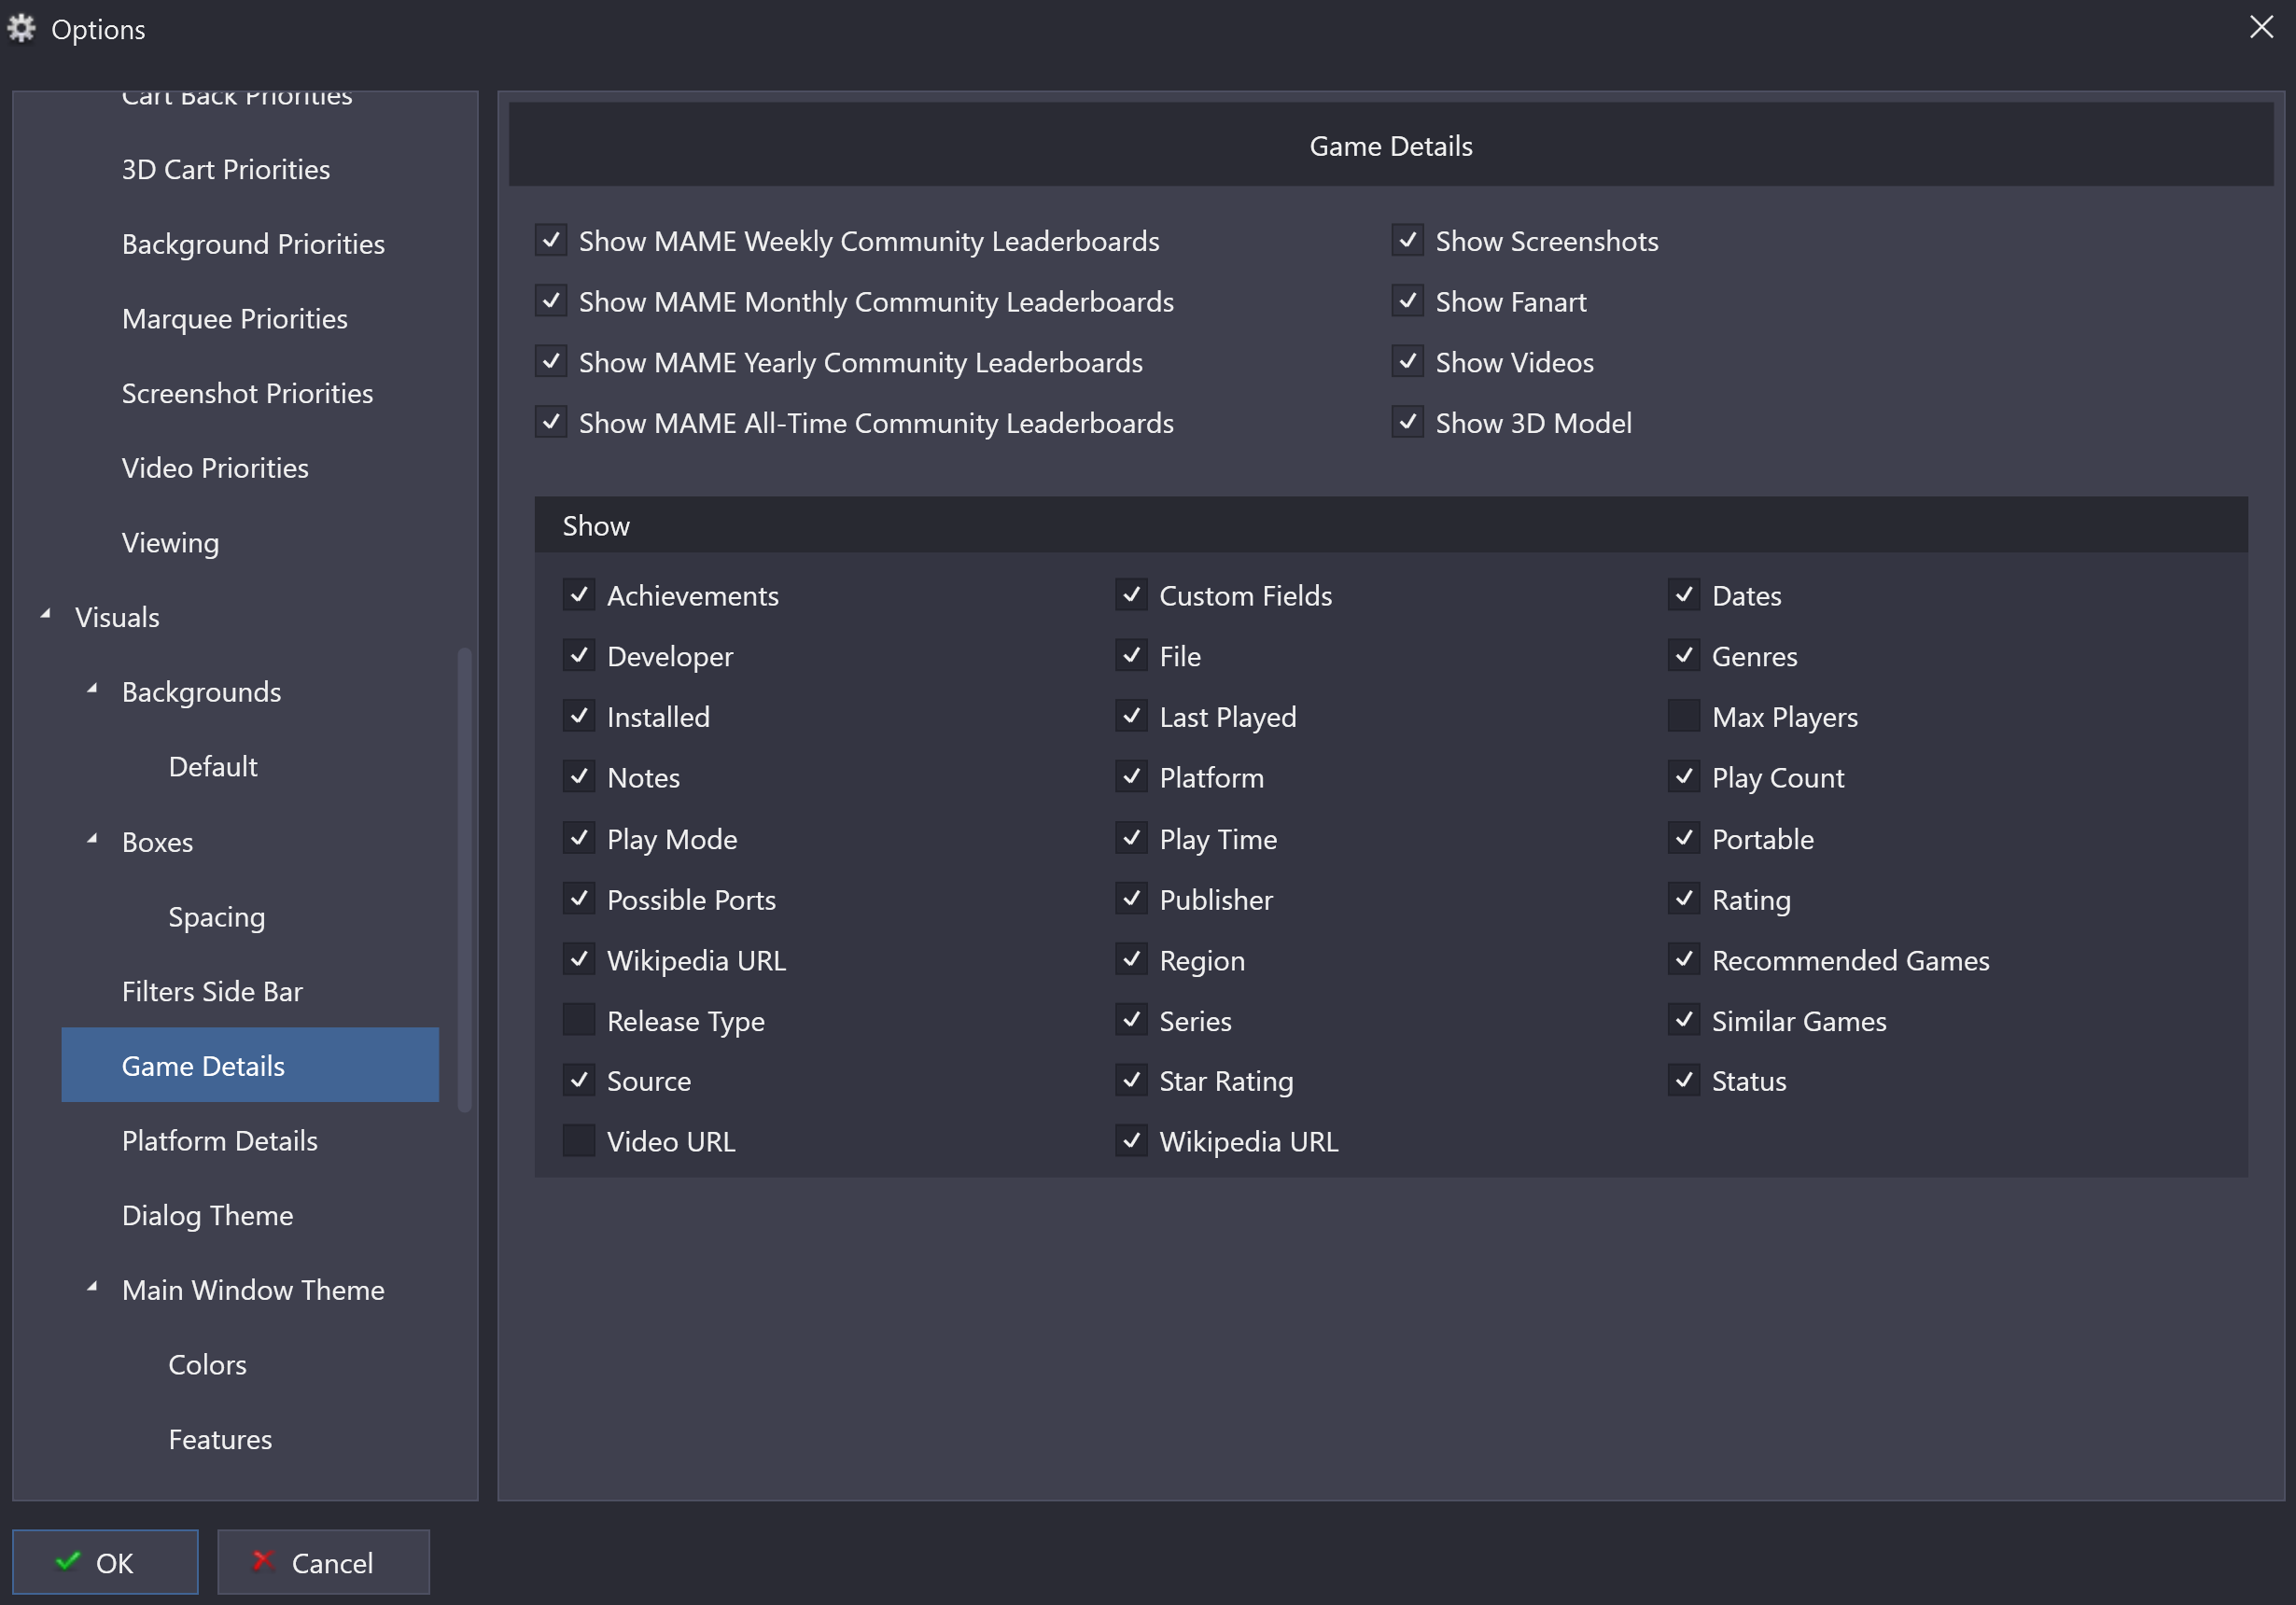Open Colors under Main Window Theme

tap(207, 1365)
